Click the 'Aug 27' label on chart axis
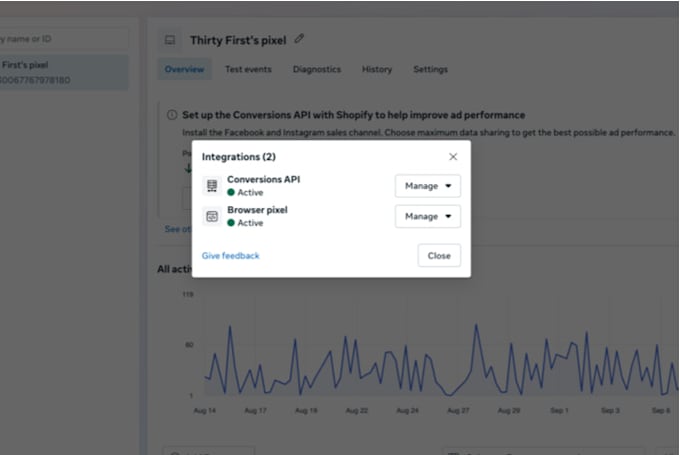Screen dimensions: 680x455 click(x=458, y=410)
